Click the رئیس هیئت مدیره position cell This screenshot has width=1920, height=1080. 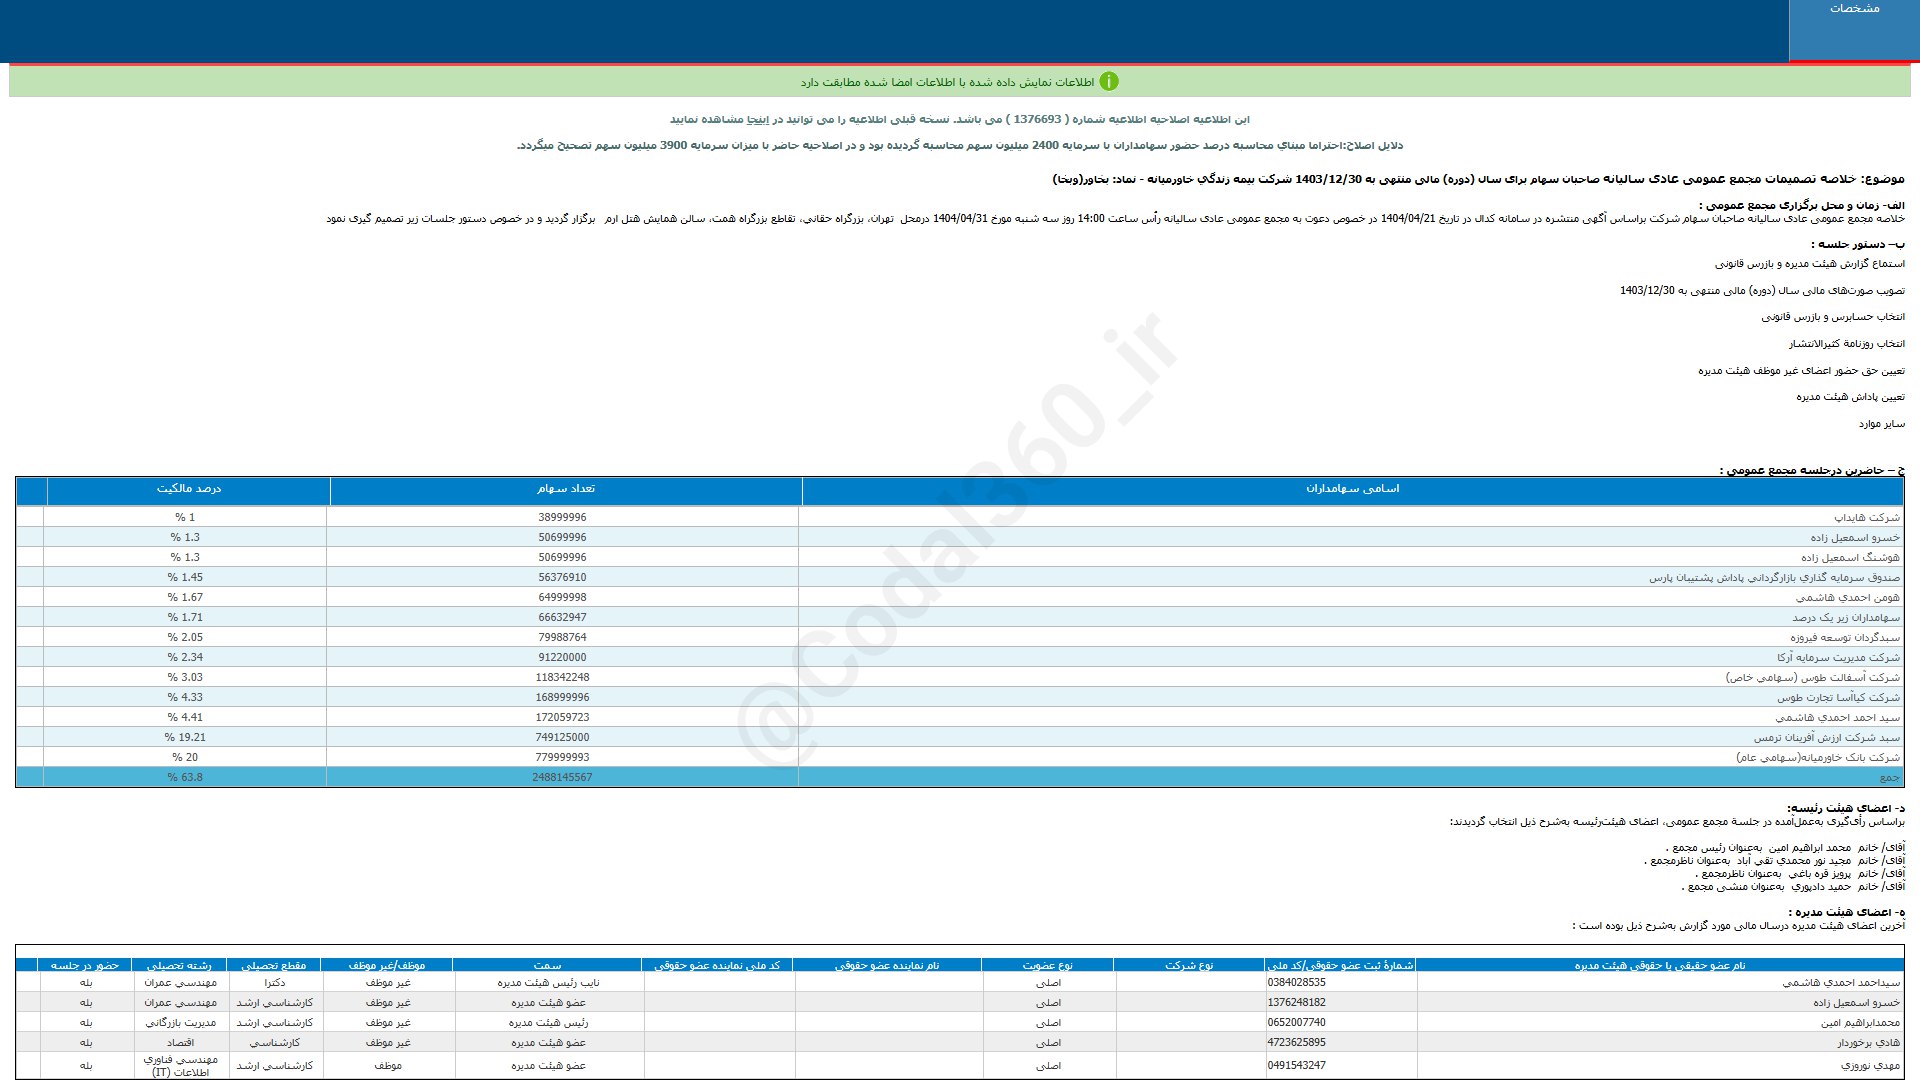point(548,1023)
